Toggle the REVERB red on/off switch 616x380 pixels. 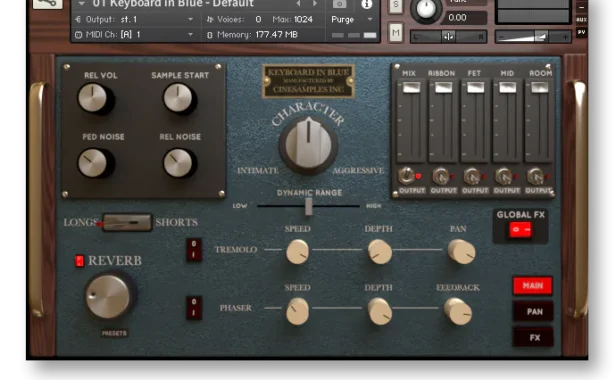coord(79,261)
